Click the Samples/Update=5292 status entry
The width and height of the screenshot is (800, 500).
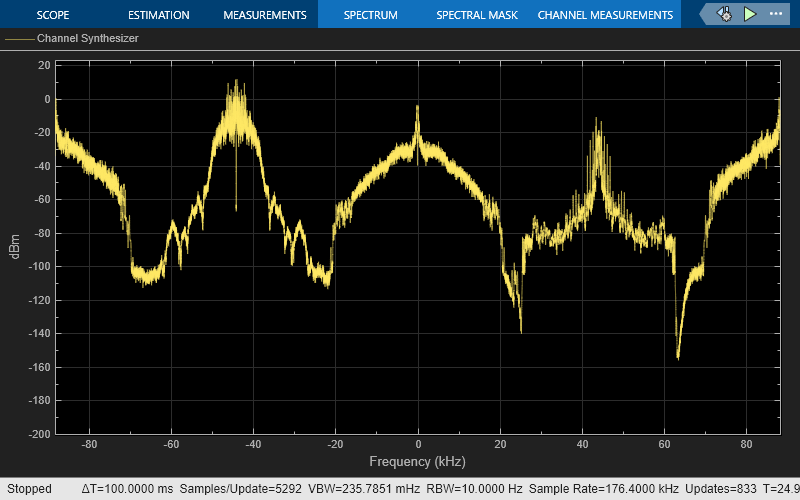(240, 489)
